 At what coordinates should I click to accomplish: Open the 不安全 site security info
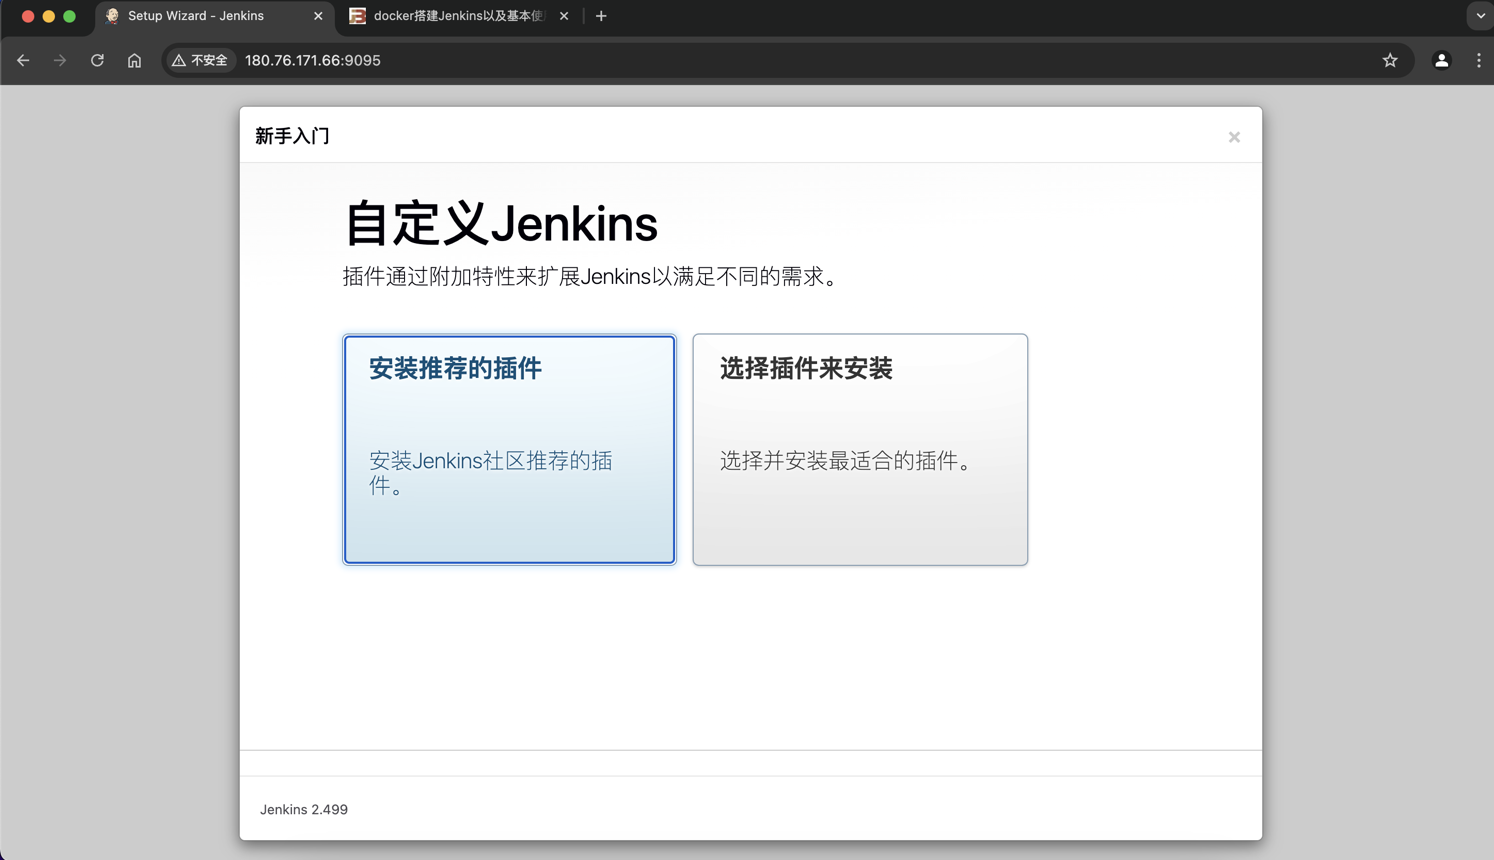200,60
